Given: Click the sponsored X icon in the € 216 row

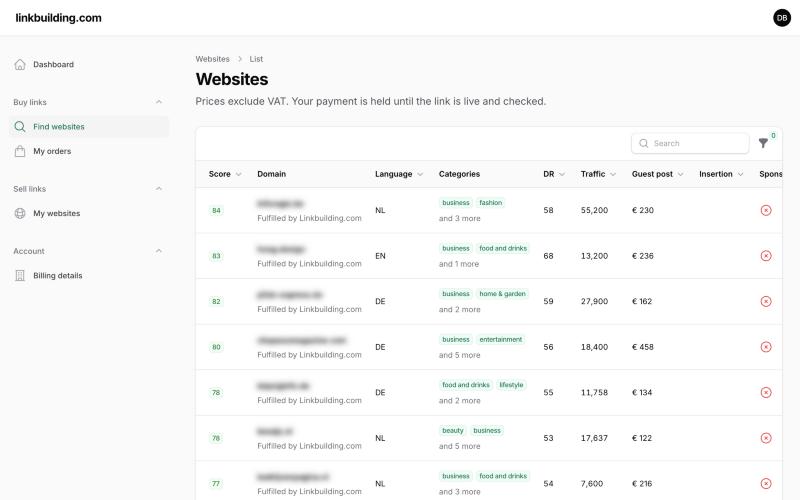Looking at the screenshot, I should coord(766,483).
